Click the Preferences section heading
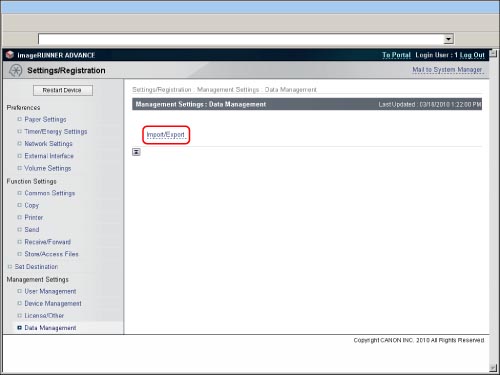The height and width of the screenshot is (375, 500). click(x=23, y=107)
